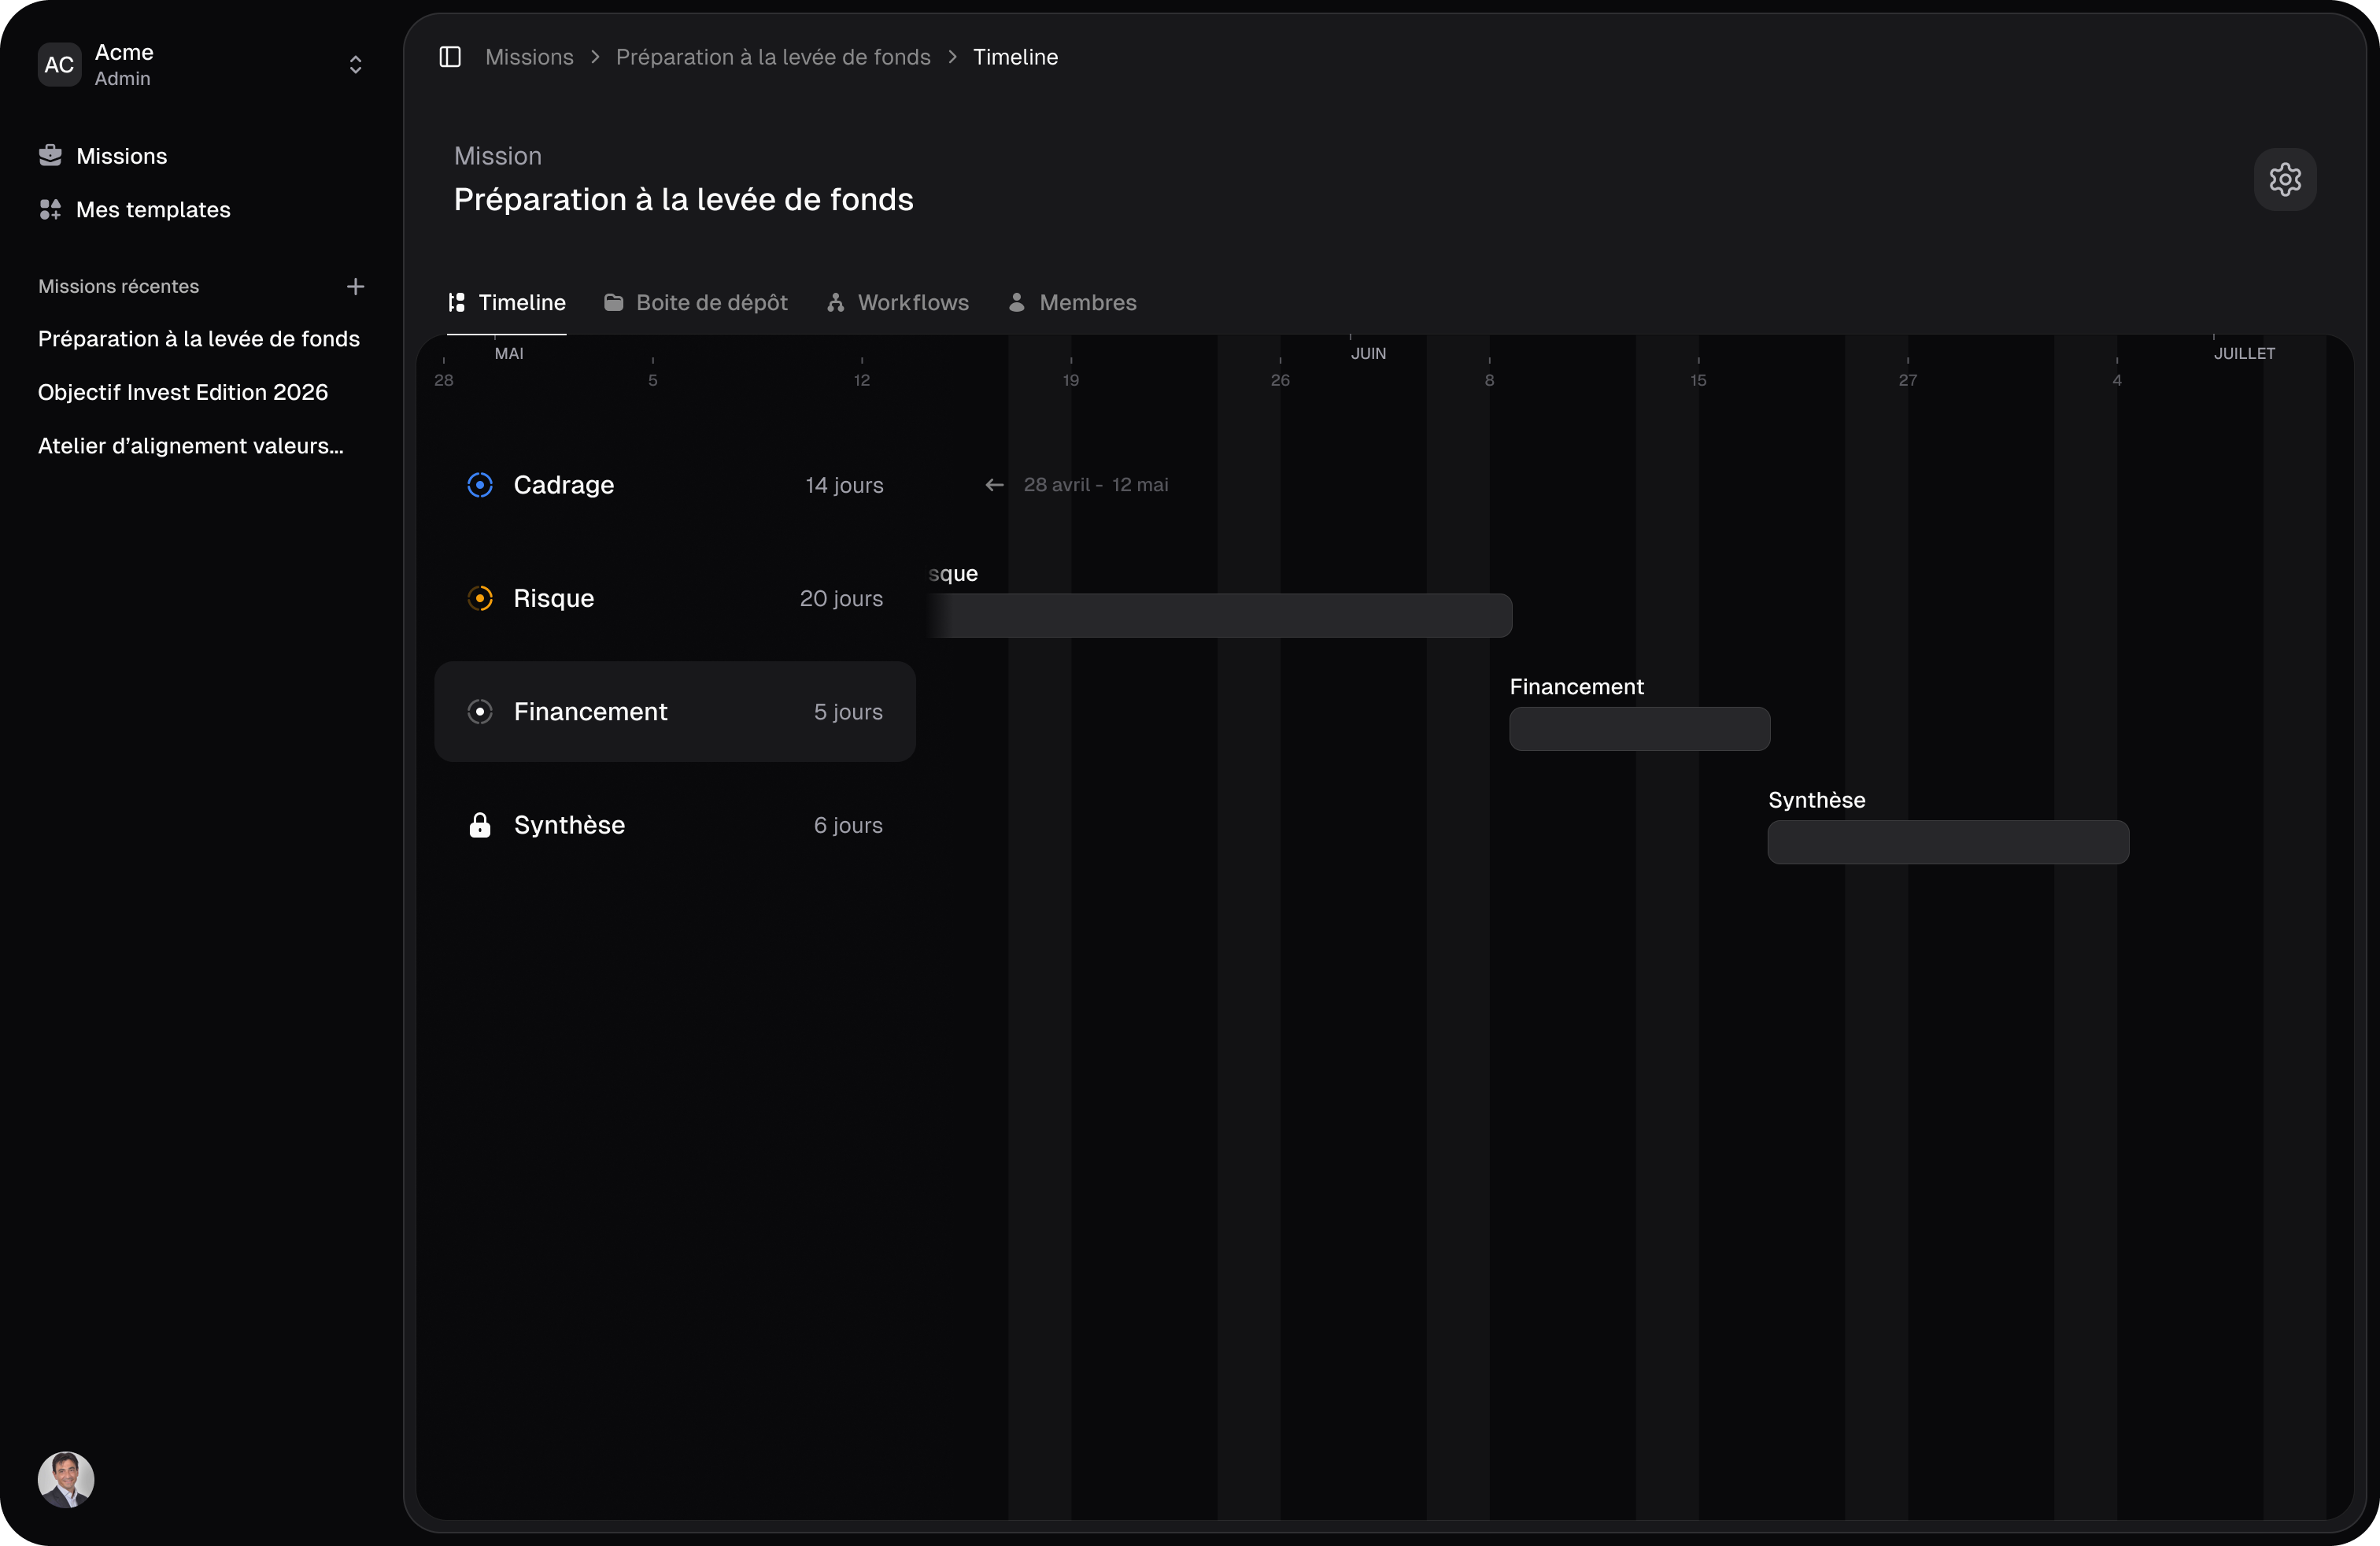Click Cadrage blue status circle
This screenshot has width=2380, height=1546.
(x=480, y=485)
